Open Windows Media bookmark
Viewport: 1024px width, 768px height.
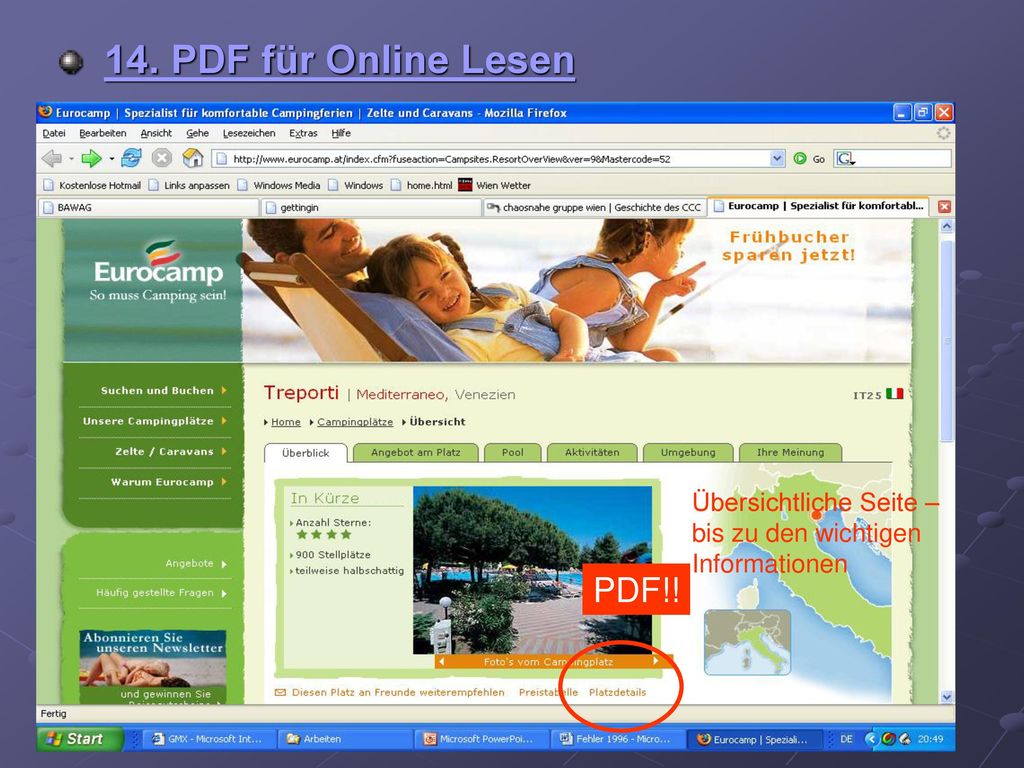[279, 185]
